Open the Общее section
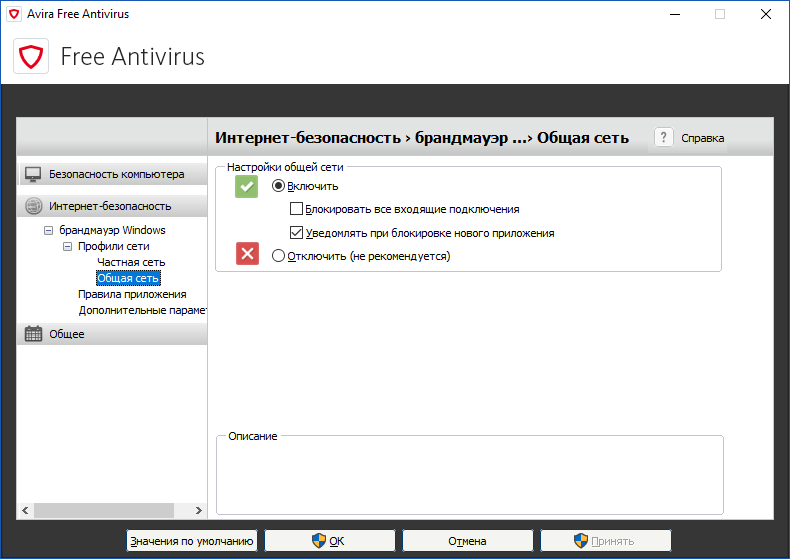The width and height of the screenshot is (790, 559). (112, 333)
